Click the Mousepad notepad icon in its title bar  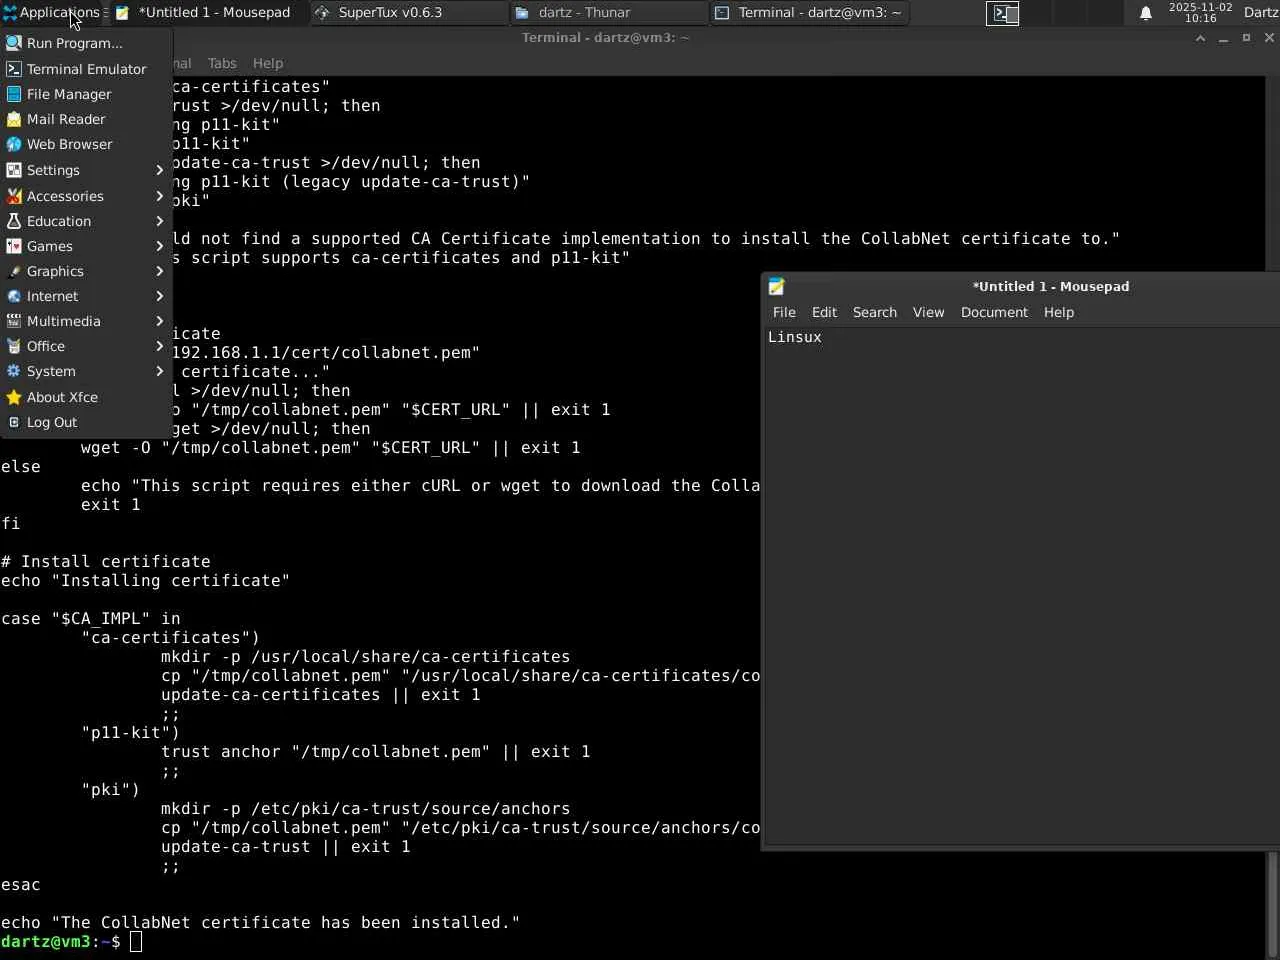[x=777, y=286]
